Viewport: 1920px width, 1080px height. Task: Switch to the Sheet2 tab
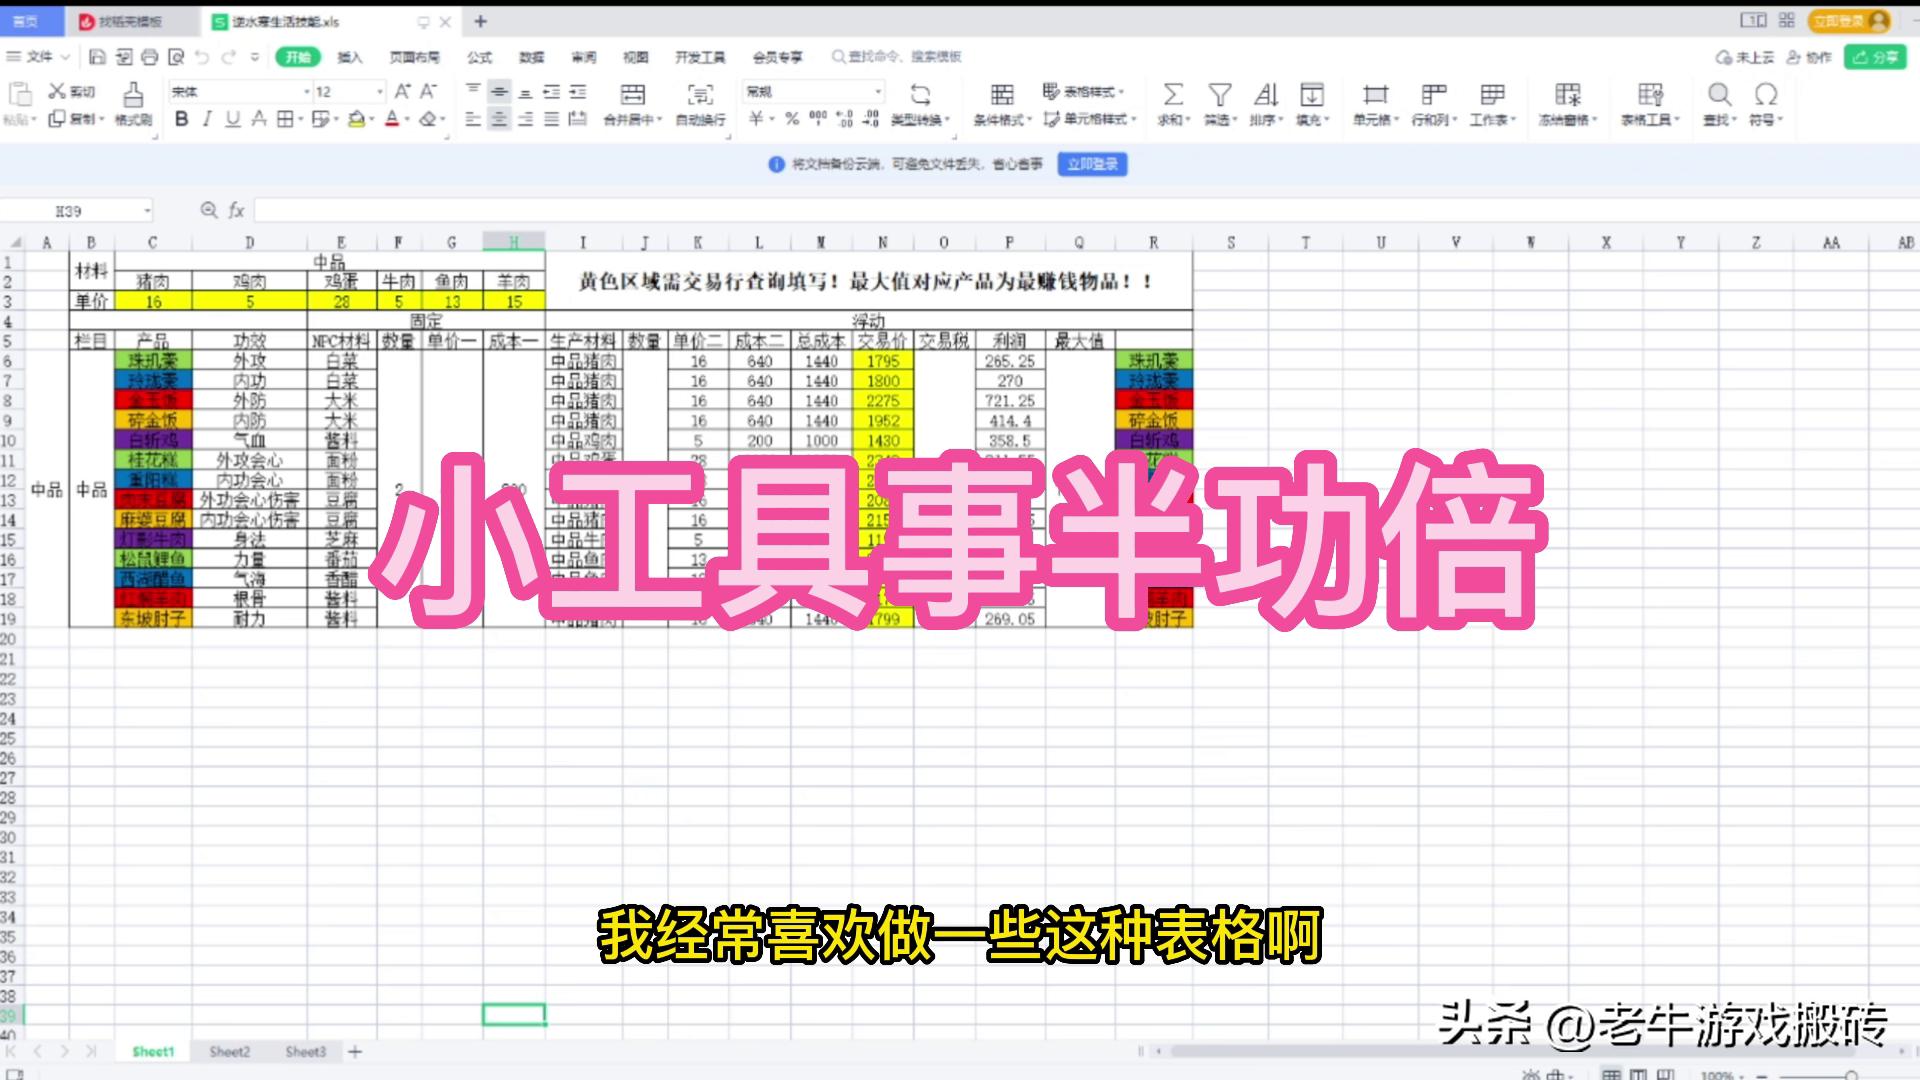click(x=229, y=1051)
